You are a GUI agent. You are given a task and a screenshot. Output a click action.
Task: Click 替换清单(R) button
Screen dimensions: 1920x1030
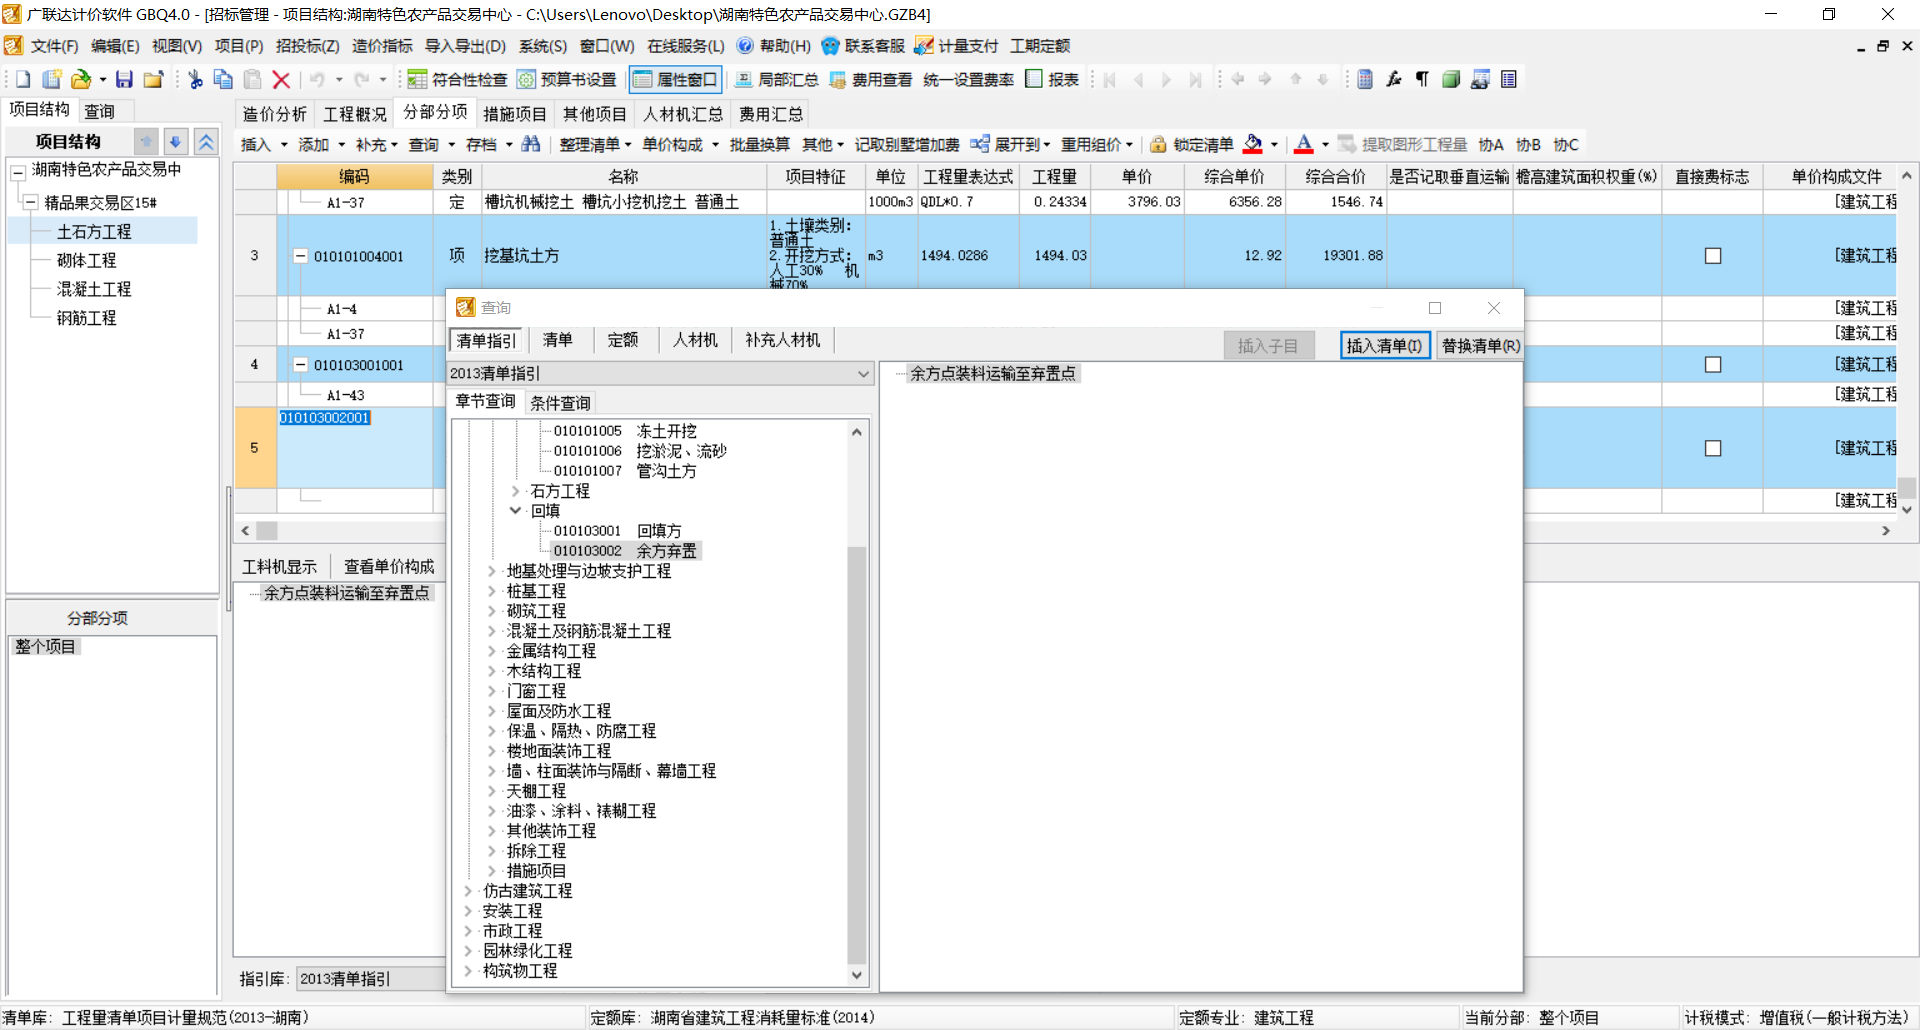pyautogui.click(x=1480, y=346)
